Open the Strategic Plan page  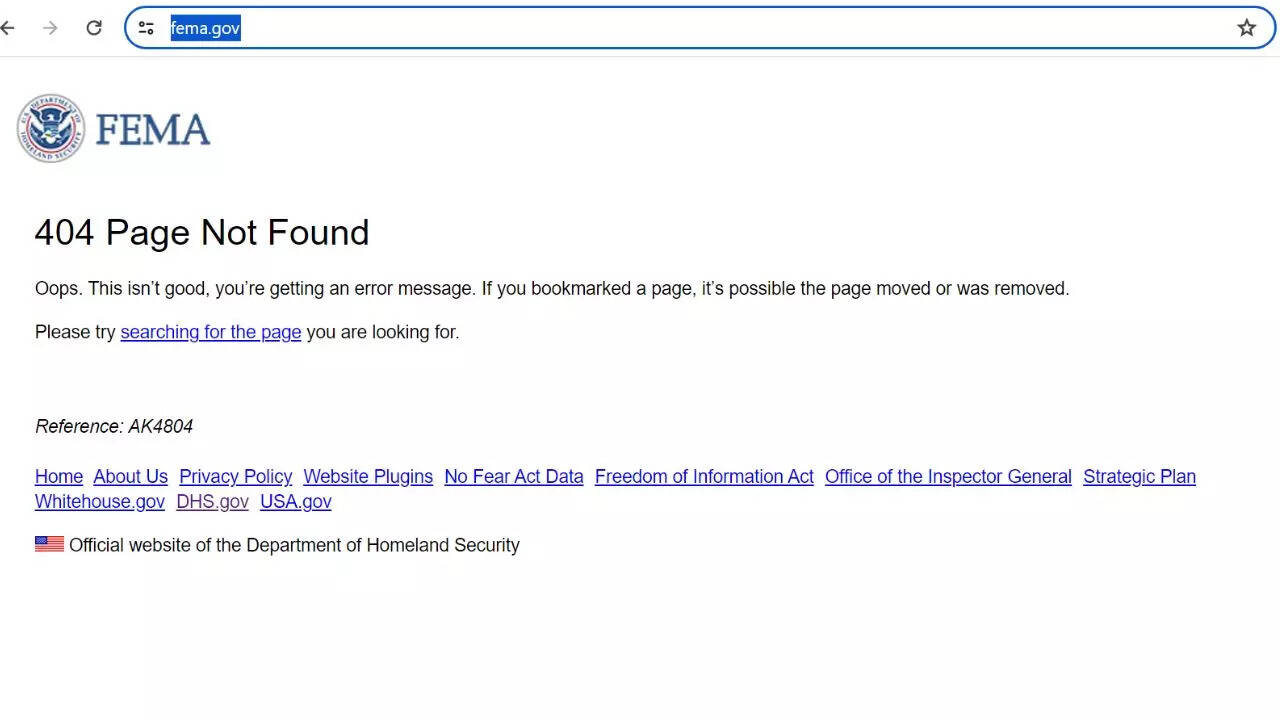[x=1139, y=477]
